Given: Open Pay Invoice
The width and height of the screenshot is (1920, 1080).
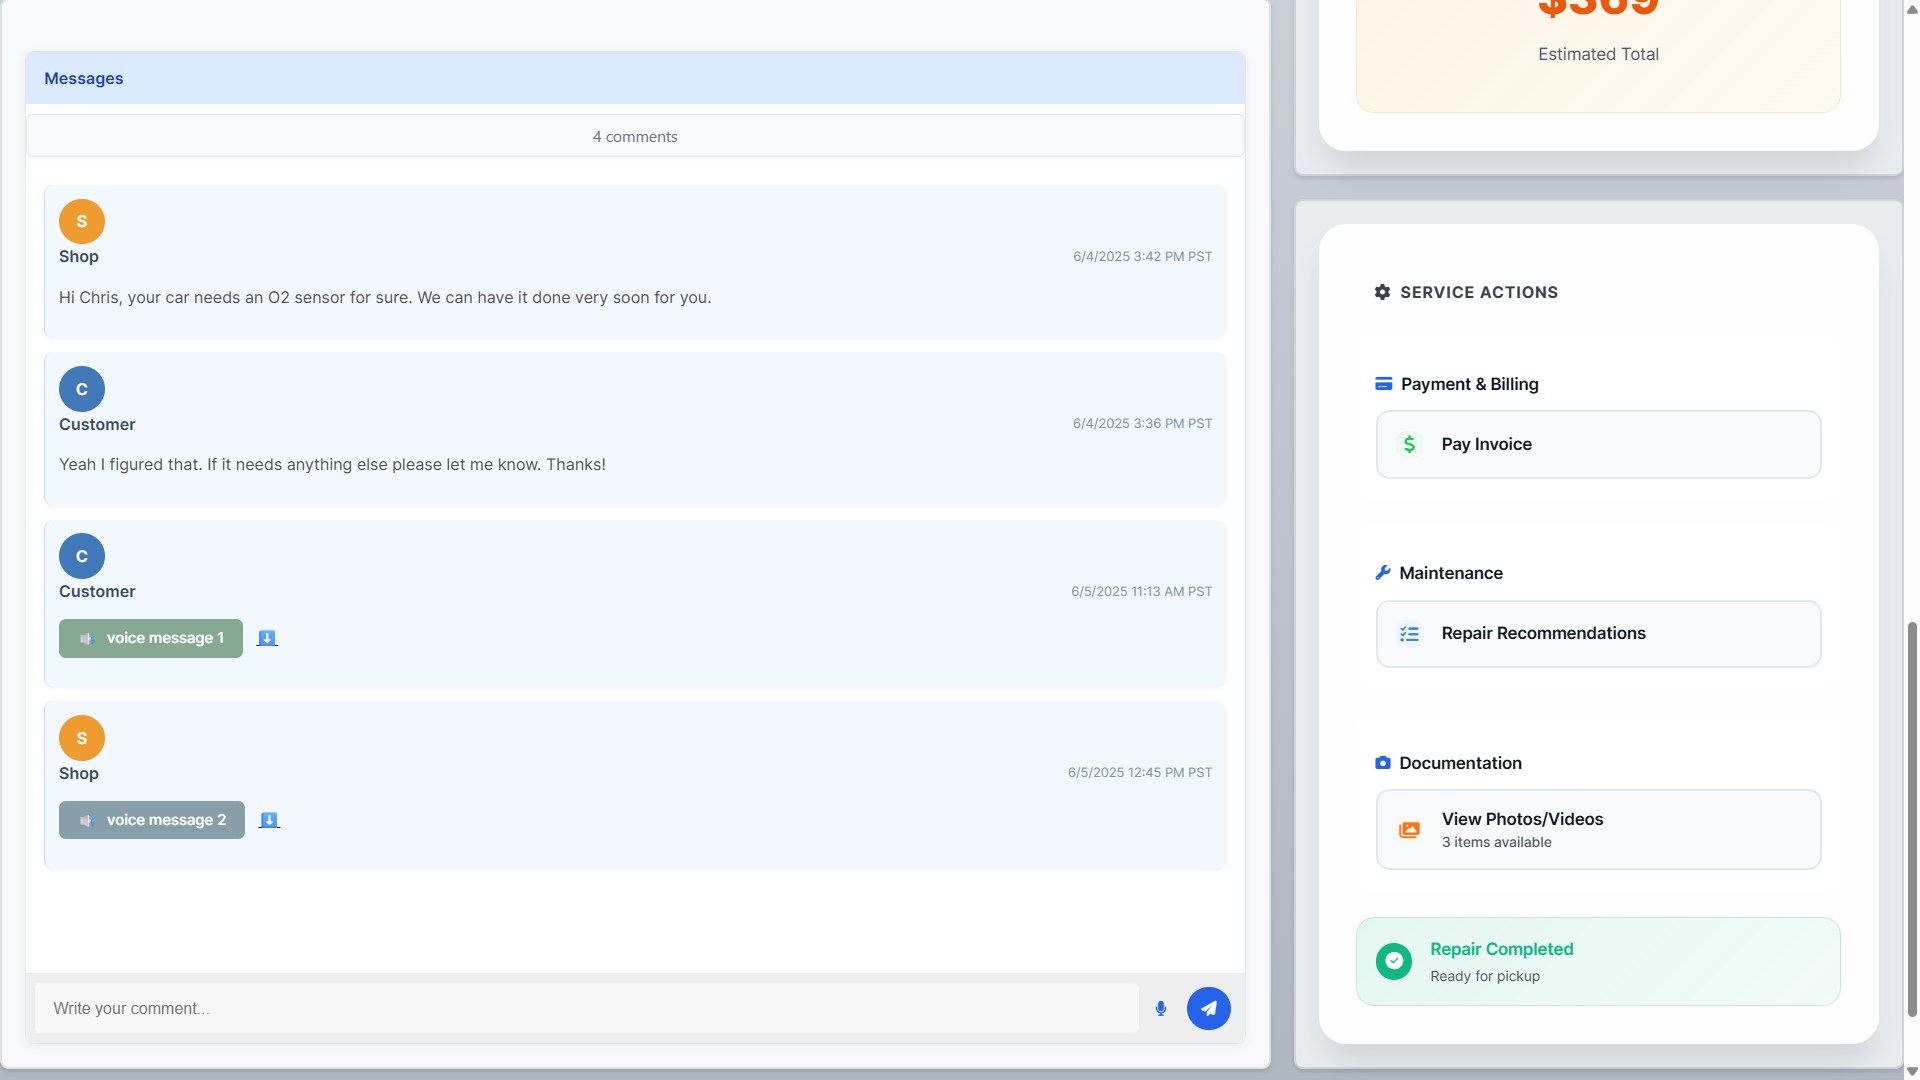Looking at the screenshot, I should (1597, 444).
